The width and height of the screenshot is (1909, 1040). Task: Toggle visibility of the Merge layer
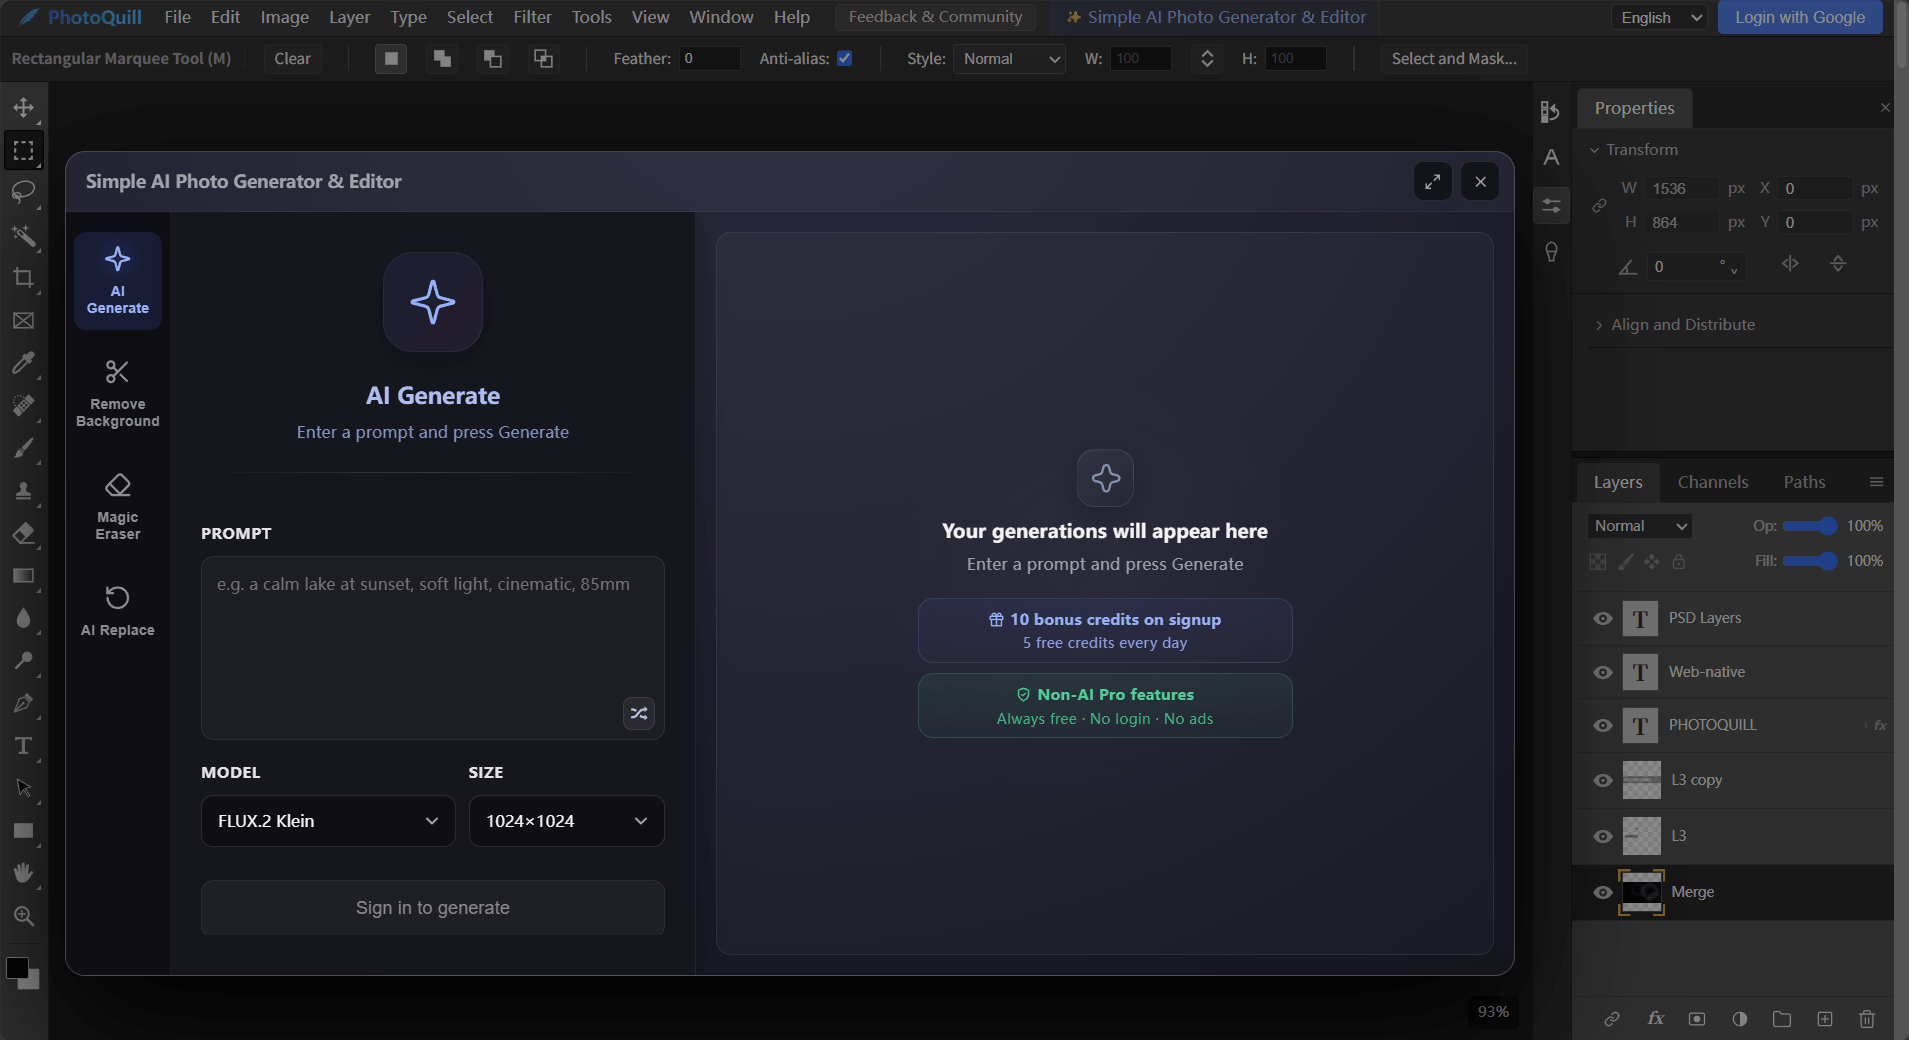point(1603,892)
